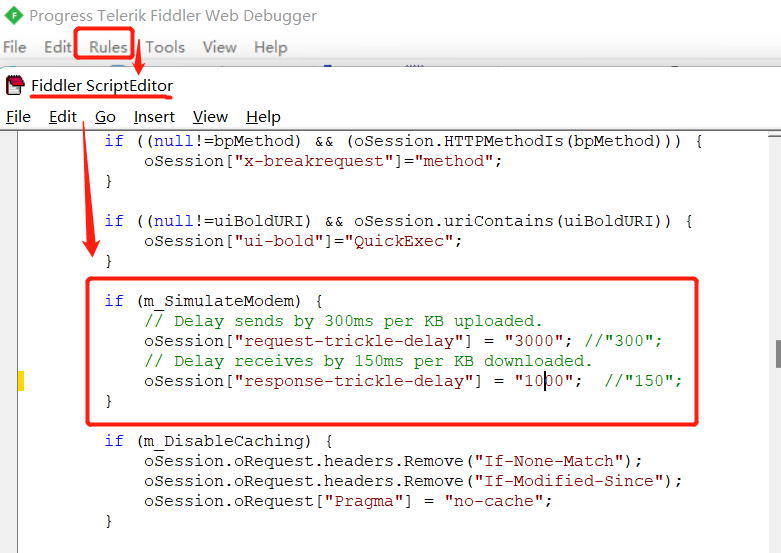
Task: Click the "no-cache" string value
Action: coord(493,501)
